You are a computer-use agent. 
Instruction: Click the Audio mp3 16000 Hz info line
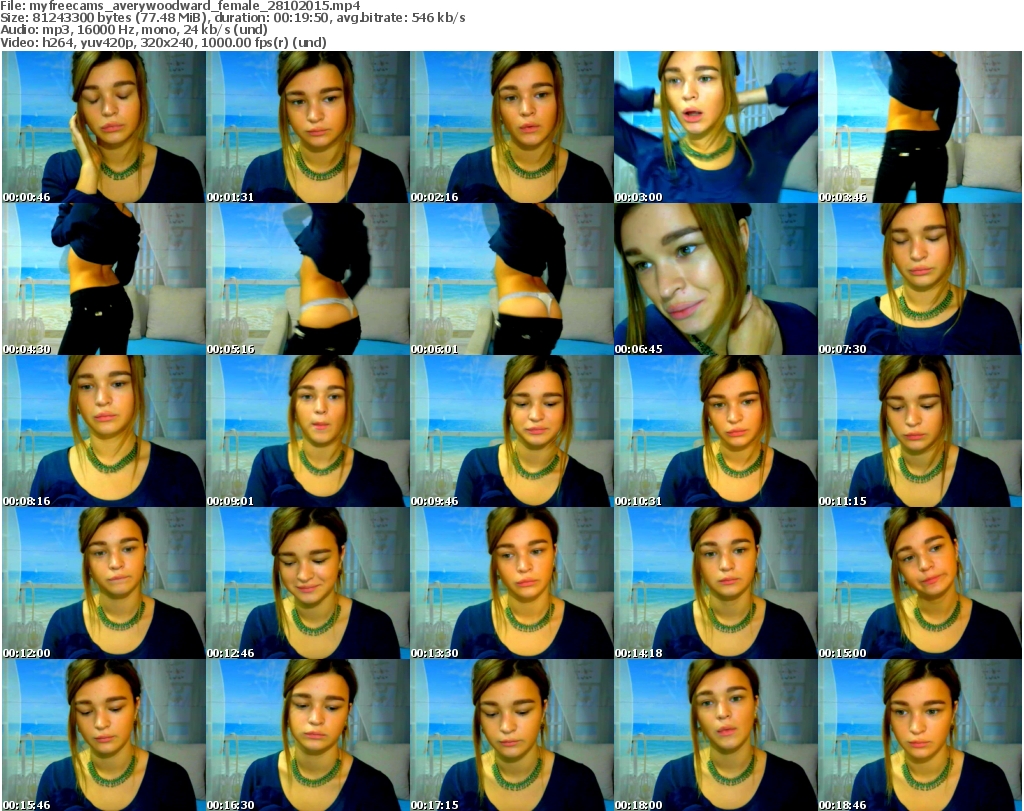click(x=134, y=30)
